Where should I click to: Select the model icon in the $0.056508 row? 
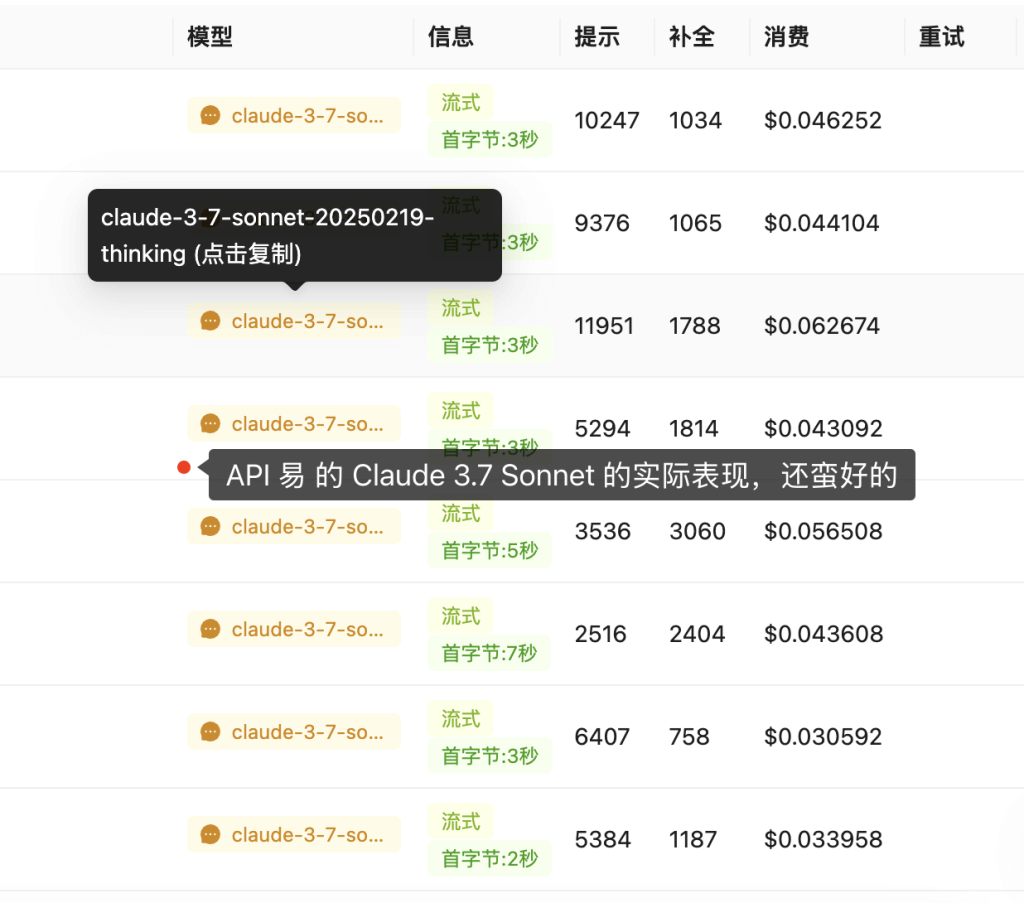(x=210, y=527)
